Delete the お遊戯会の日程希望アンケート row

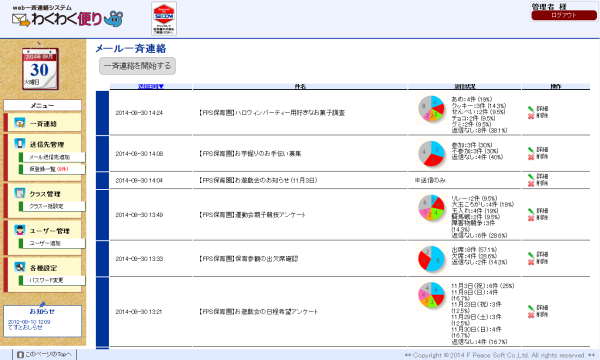(538, 315)
